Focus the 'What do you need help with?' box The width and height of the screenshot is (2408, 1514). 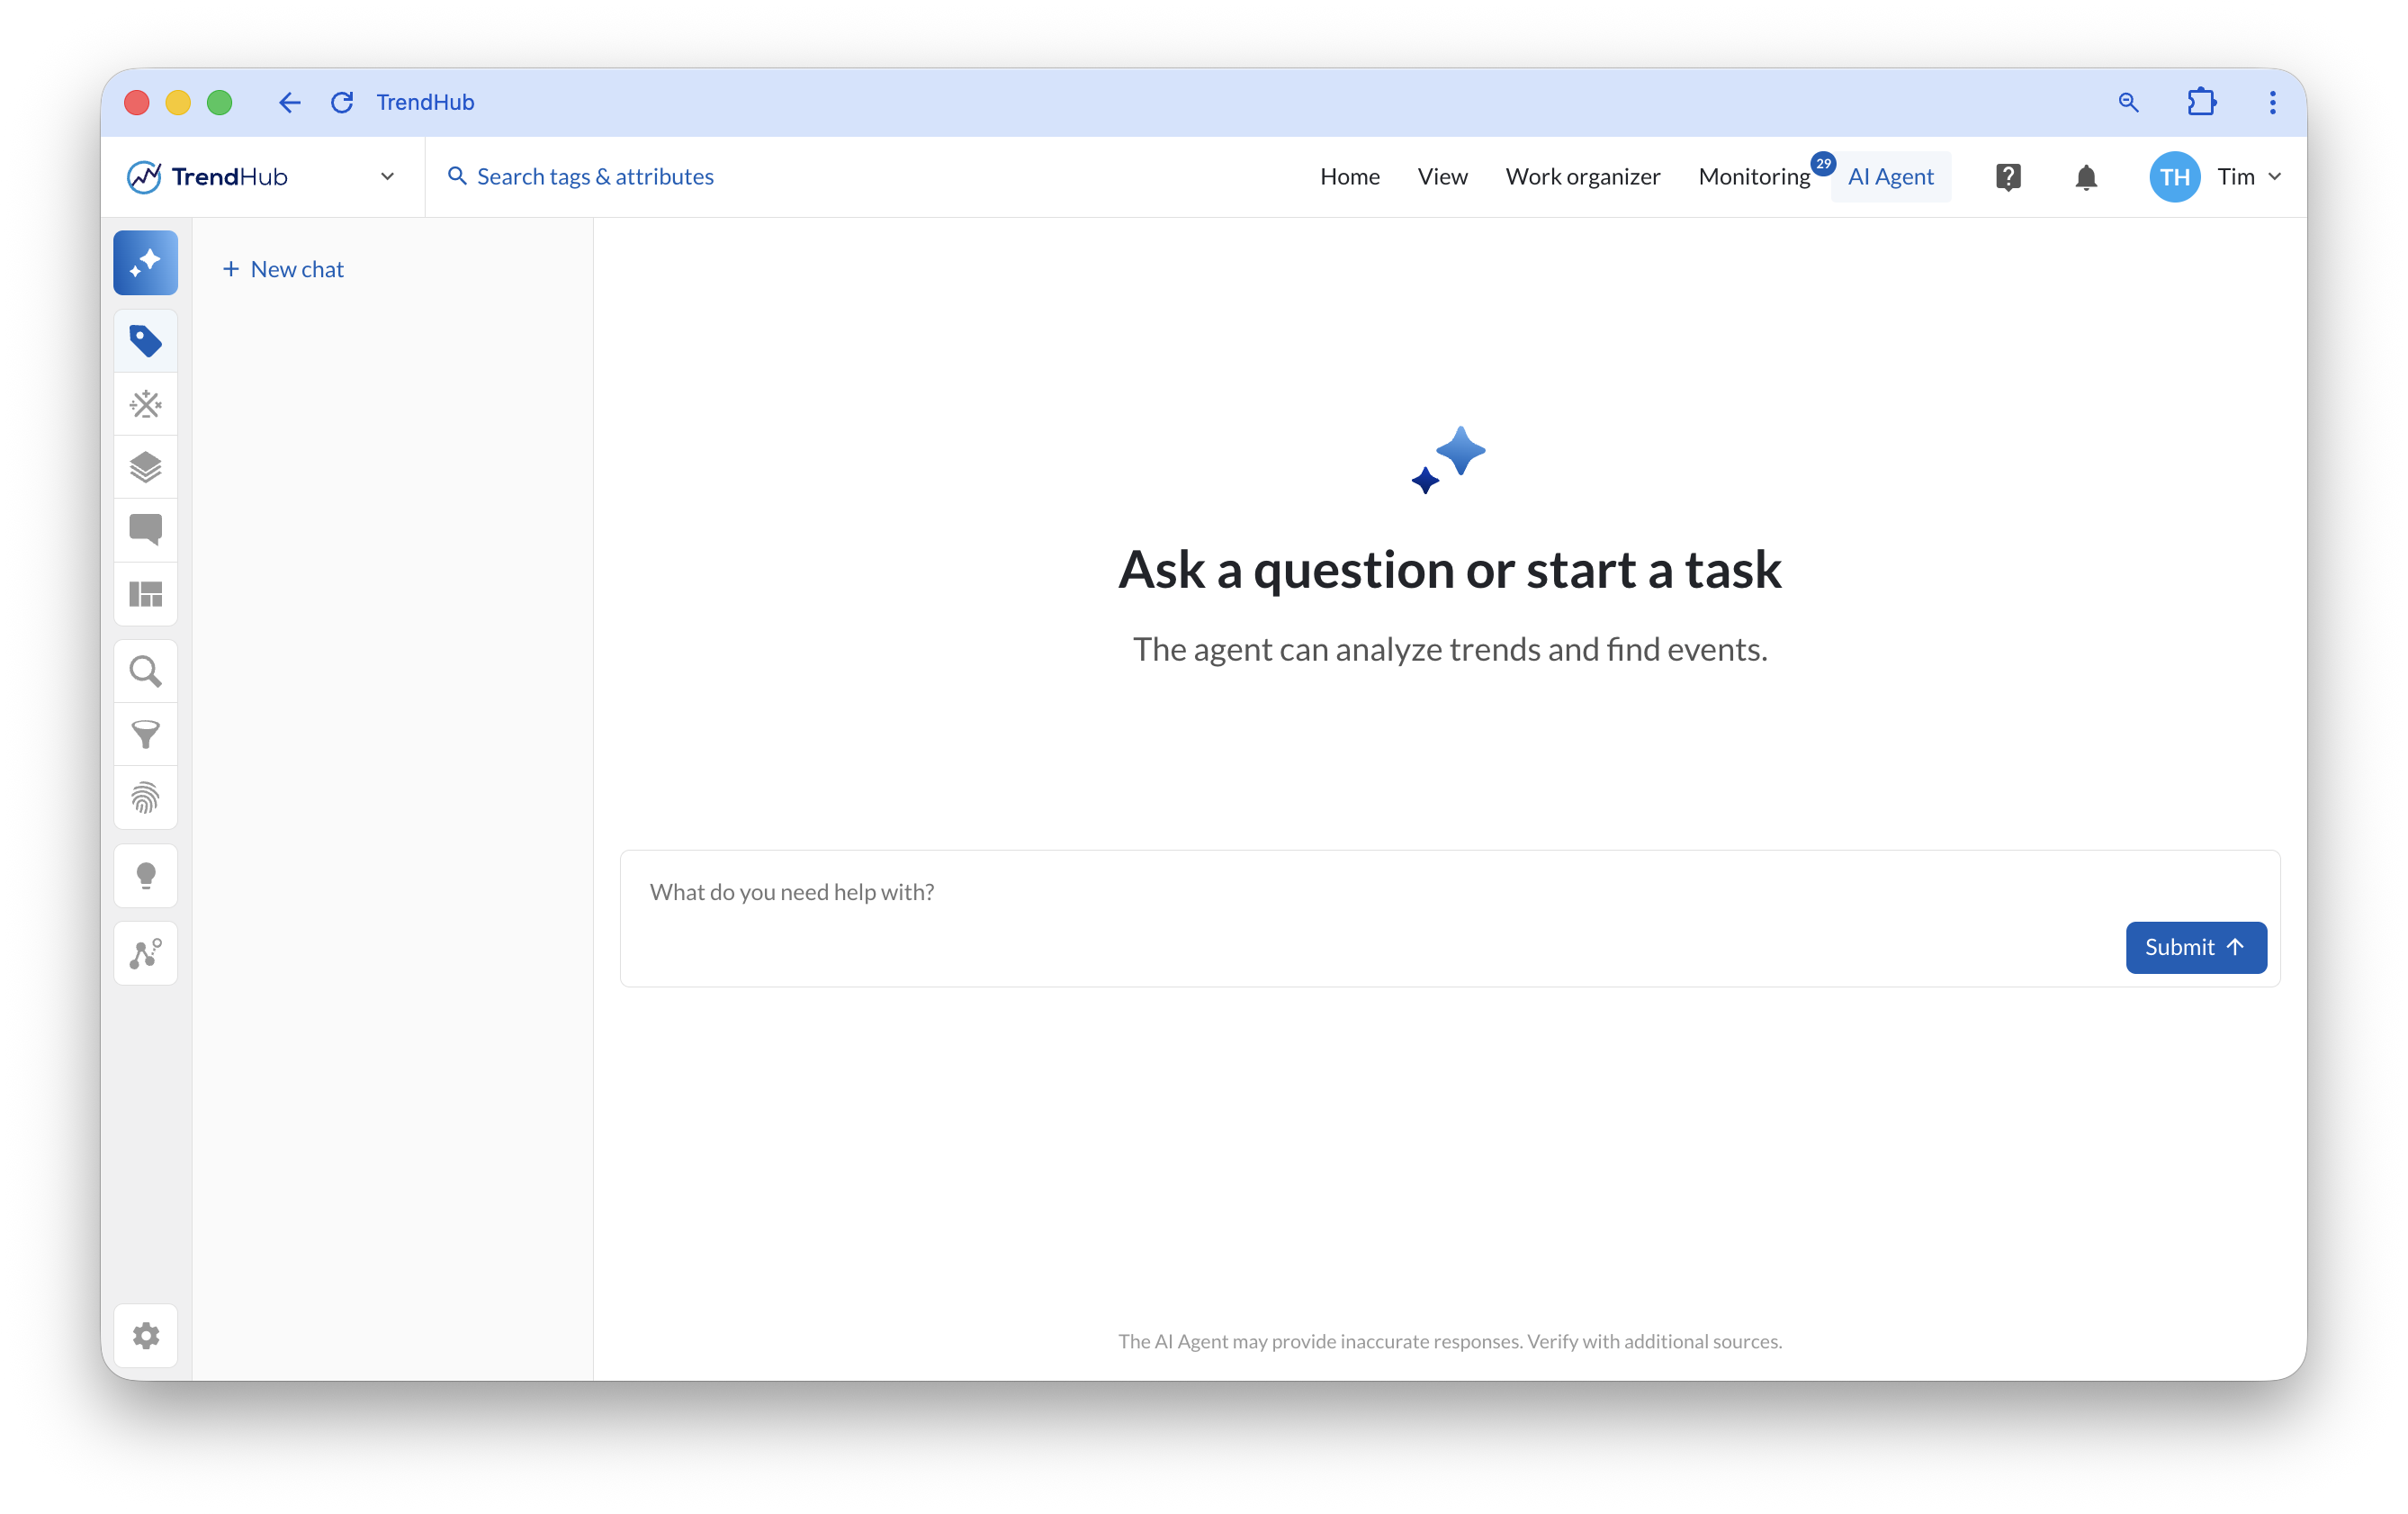tap(1449, 918)
